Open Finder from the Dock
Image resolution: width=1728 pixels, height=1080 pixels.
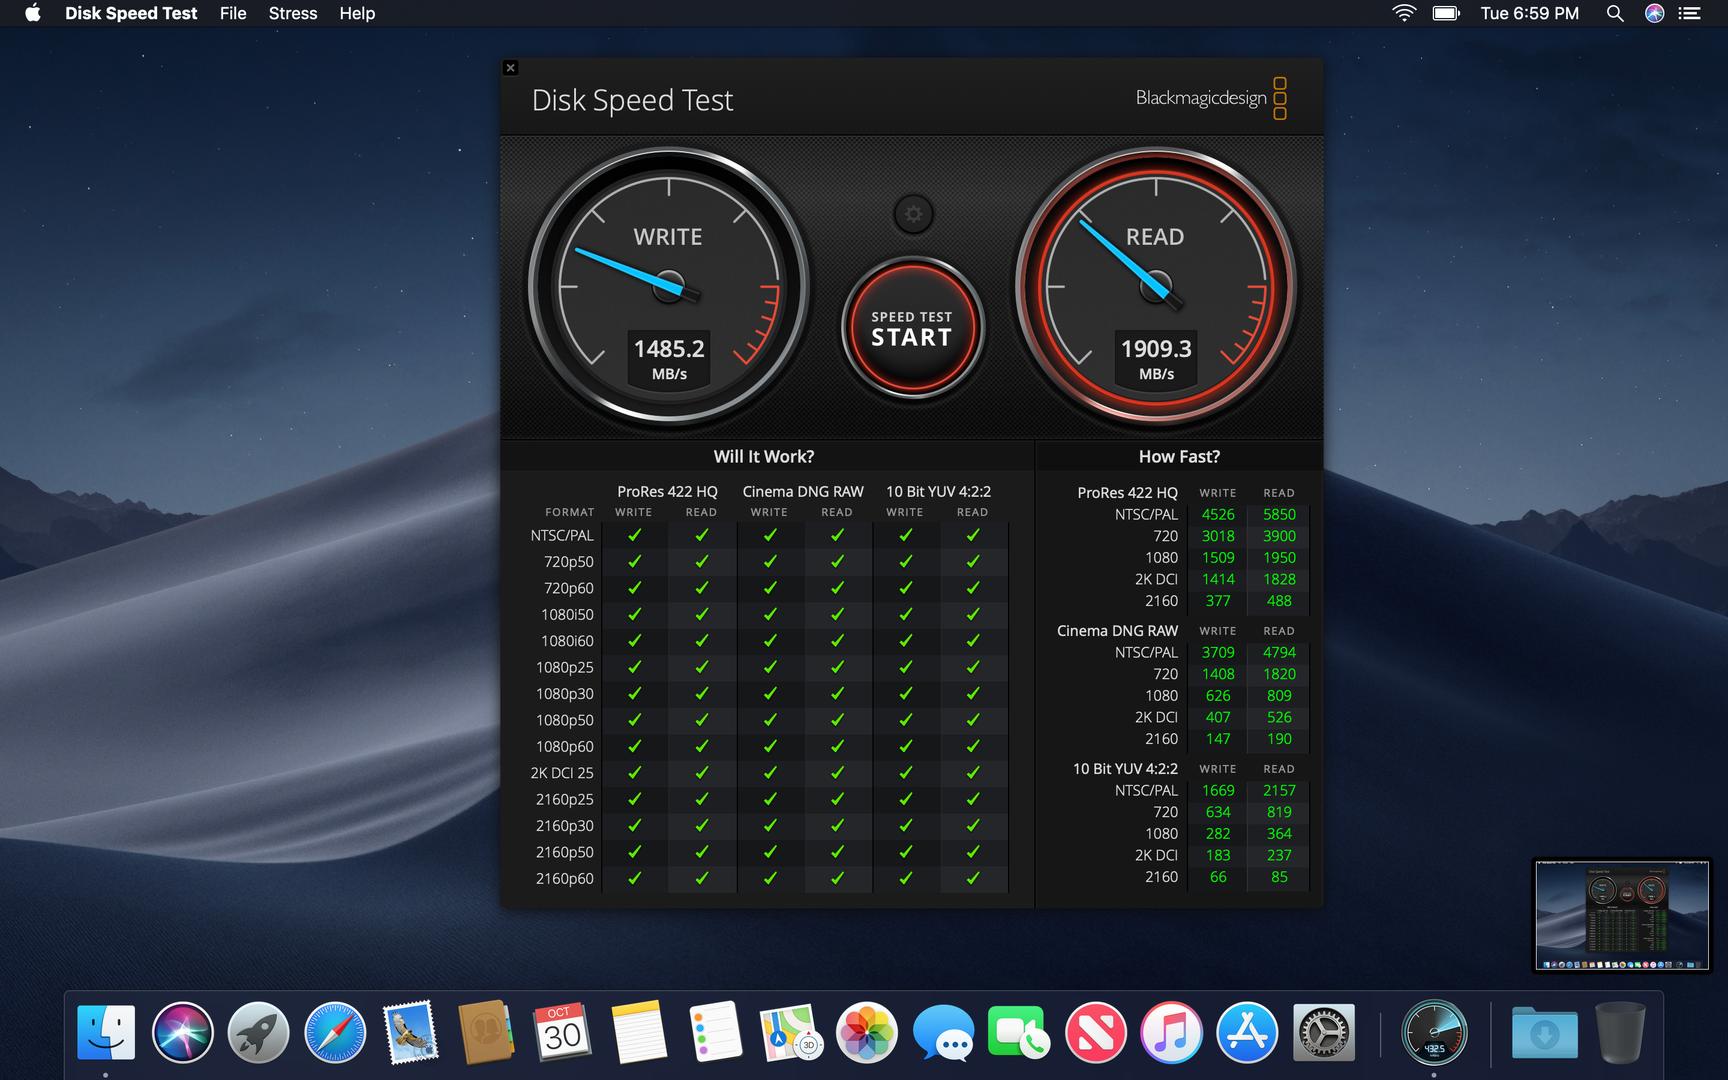tap(106, 1032)
